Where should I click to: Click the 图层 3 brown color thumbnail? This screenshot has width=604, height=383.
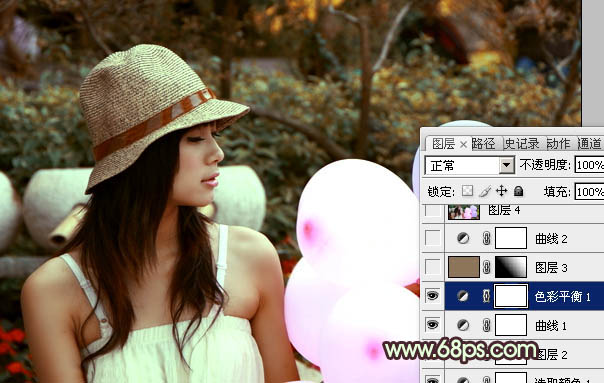[464, 267]
